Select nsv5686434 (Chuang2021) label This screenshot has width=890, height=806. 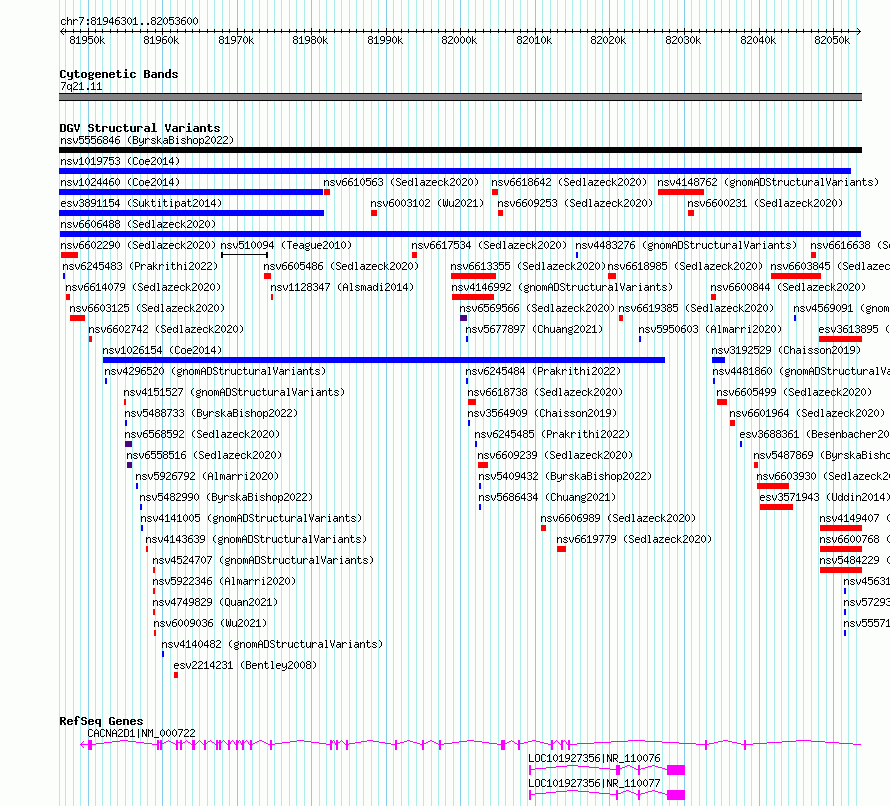point(547,497)
